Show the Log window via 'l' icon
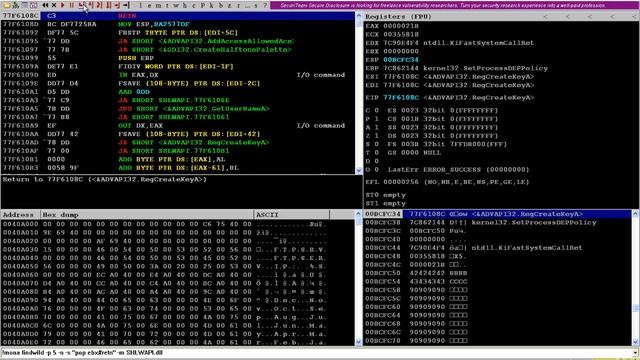Viewport: 640px width, 360px height. 140,5
